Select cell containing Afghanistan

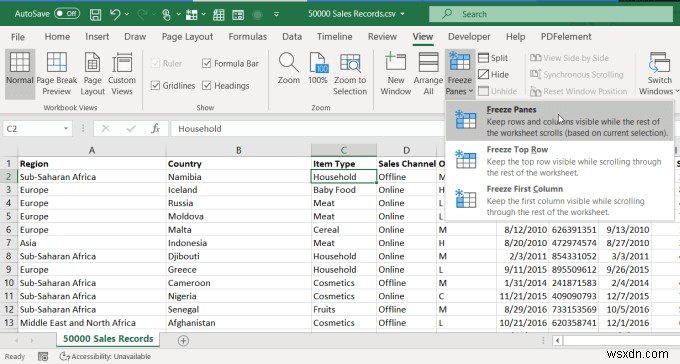pos(239,323)
